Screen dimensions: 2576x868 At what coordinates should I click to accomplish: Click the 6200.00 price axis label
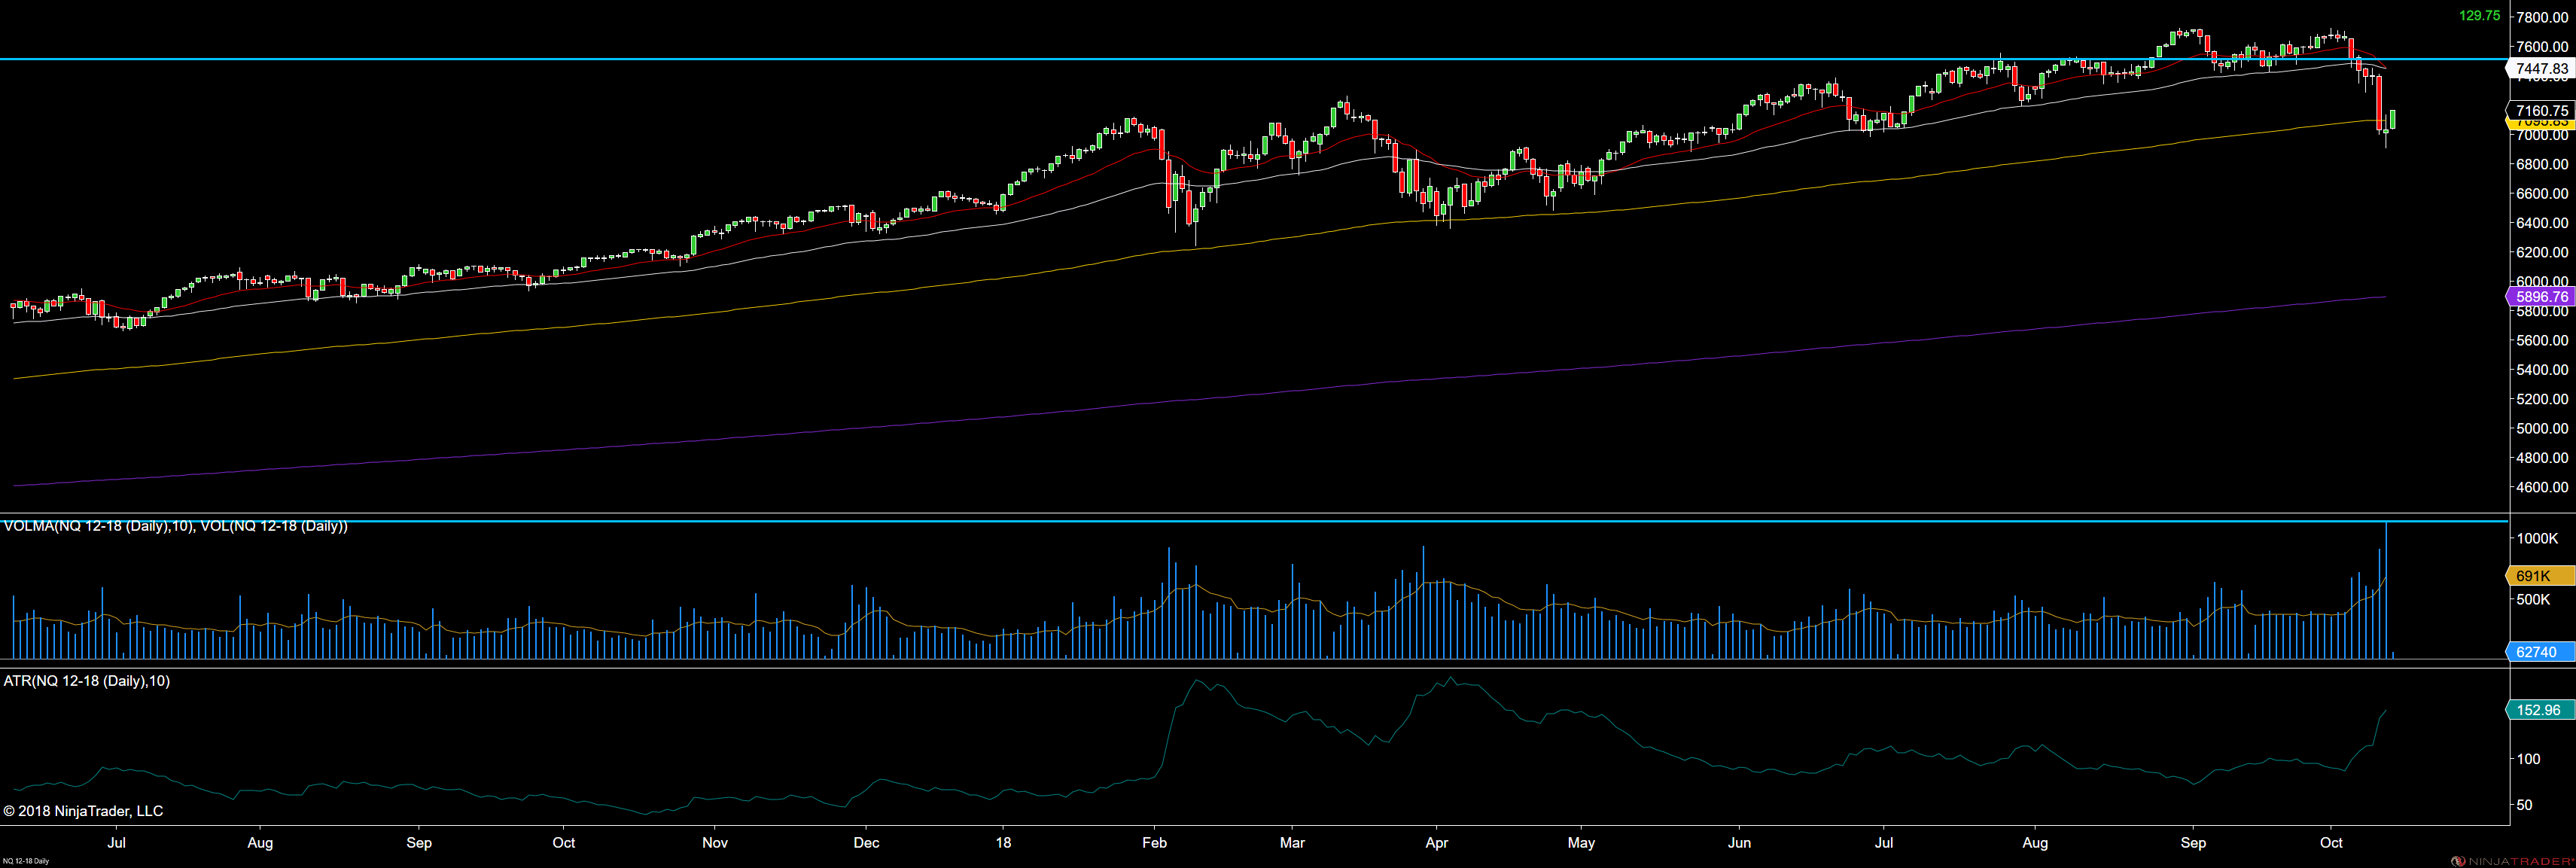[2542, 252]
